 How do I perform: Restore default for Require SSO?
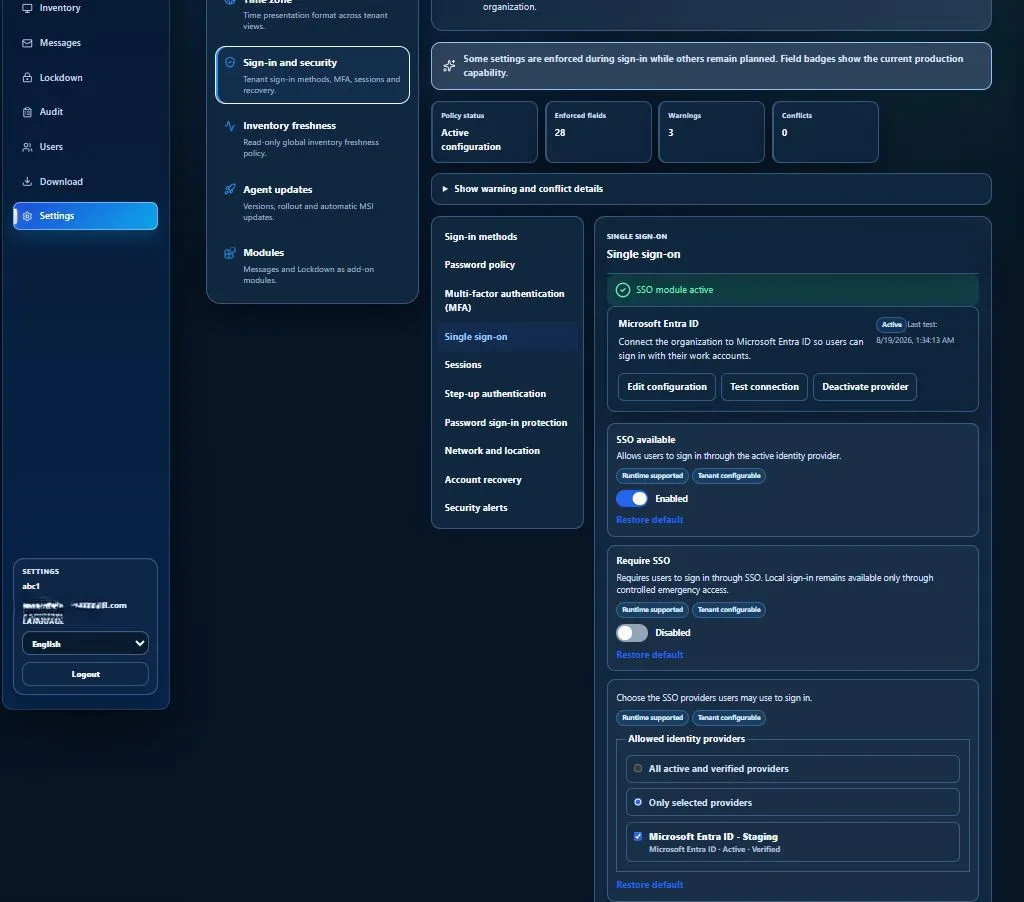click(x=650, y=654)
